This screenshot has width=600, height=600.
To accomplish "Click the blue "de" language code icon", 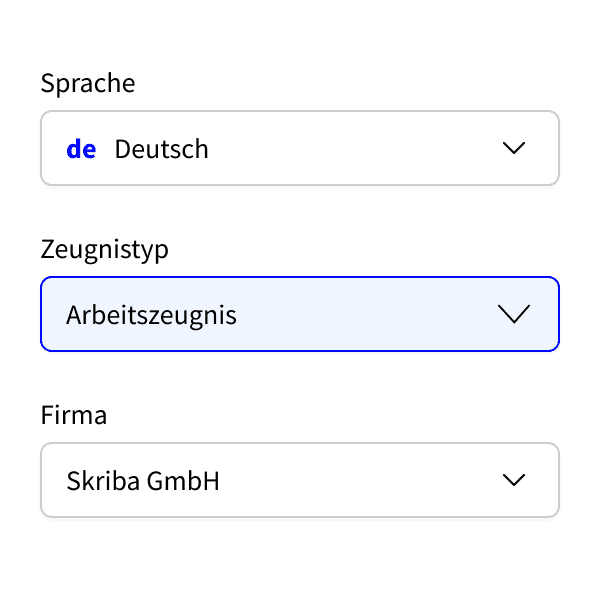I will click(81, 149).
